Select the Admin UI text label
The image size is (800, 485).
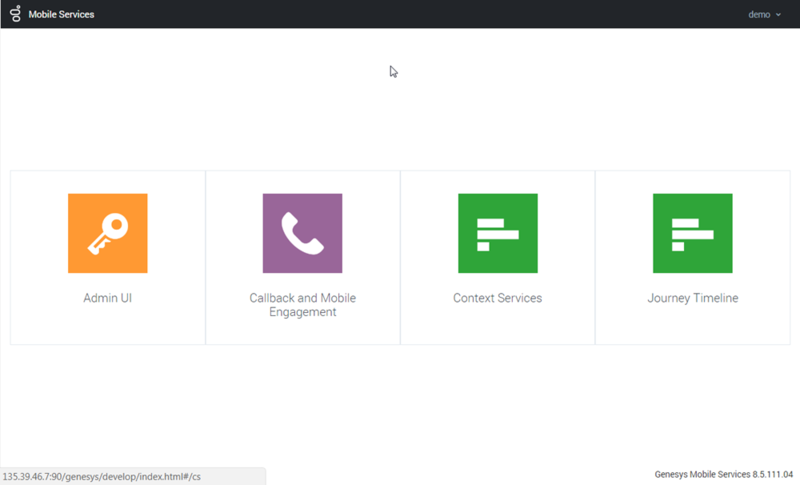[108, 298]
